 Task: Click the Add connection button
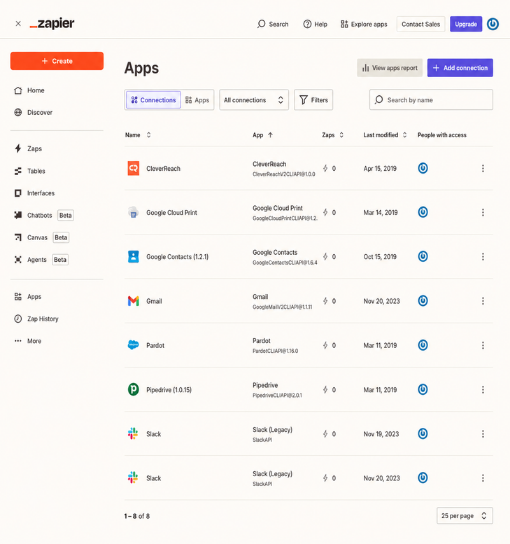tap(460, 68)
